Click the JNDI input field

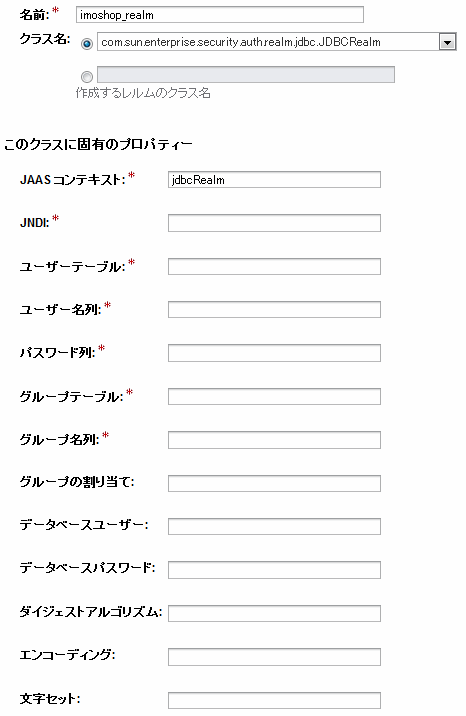tap(274, 223)
